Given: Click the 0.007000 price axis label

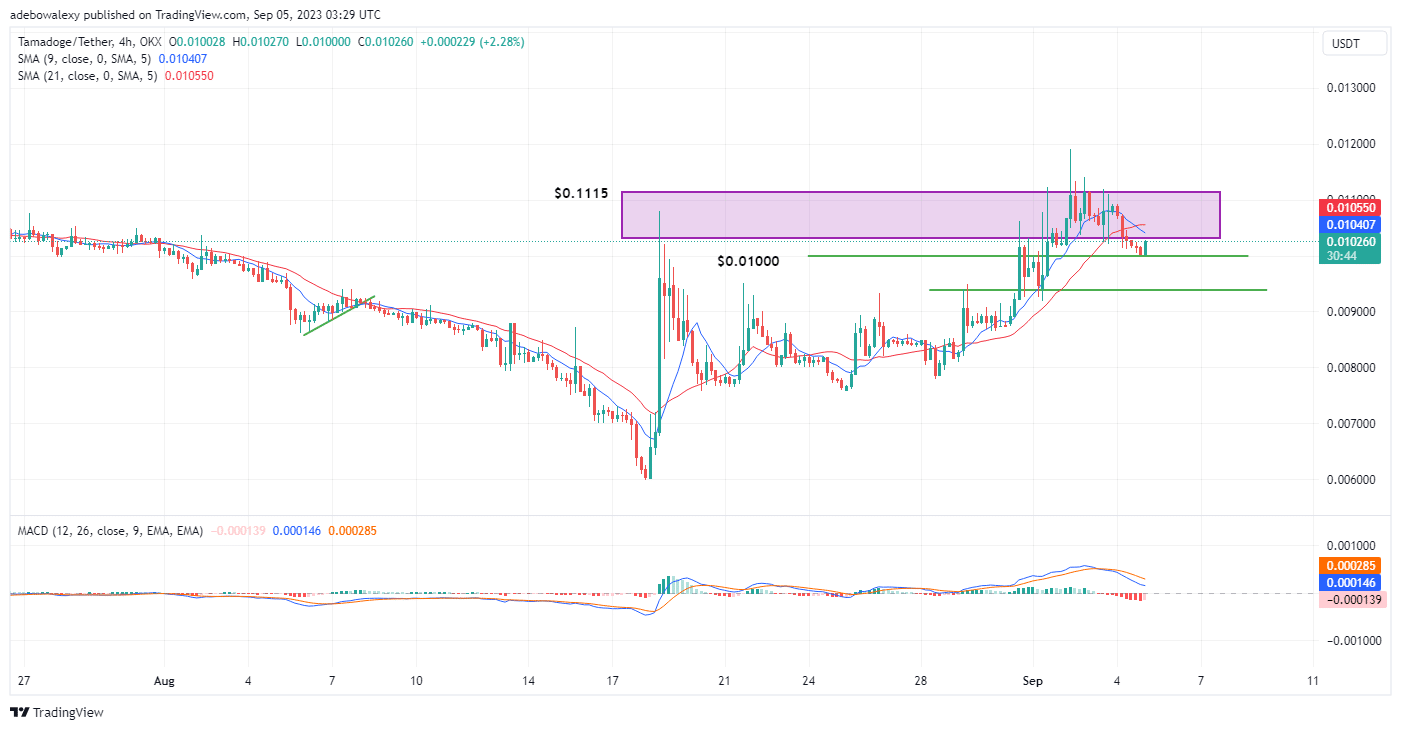Looking at the screenshot, I should point(1352,424).
